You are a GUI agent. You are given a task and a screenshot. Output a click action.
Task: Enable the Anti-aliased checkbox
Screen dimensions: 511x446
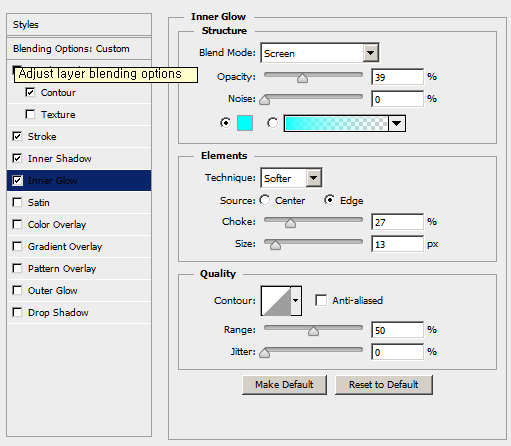tap(321, 300)
